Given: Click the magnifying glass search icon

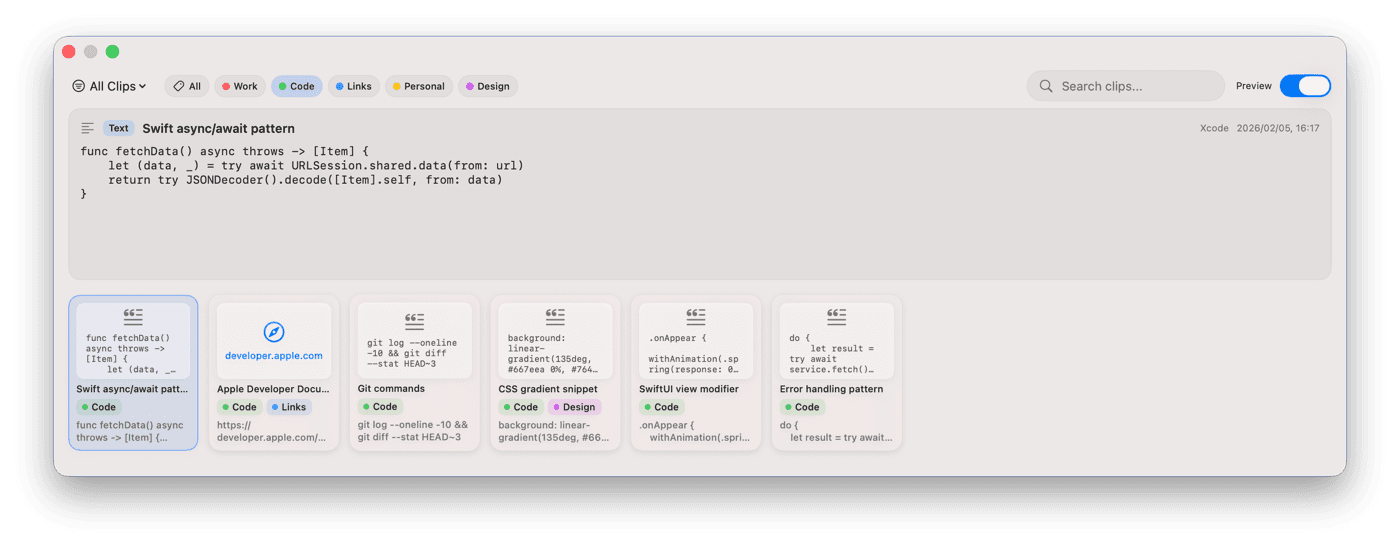Looking at the screenshot, I should tap(1046, 86).
